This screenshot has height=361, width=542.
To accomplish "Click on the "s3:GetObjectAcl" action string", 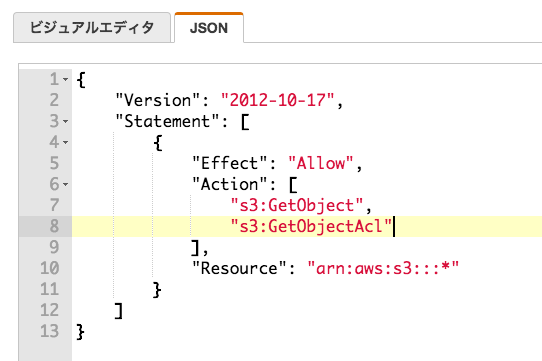I will coord(311,226).
